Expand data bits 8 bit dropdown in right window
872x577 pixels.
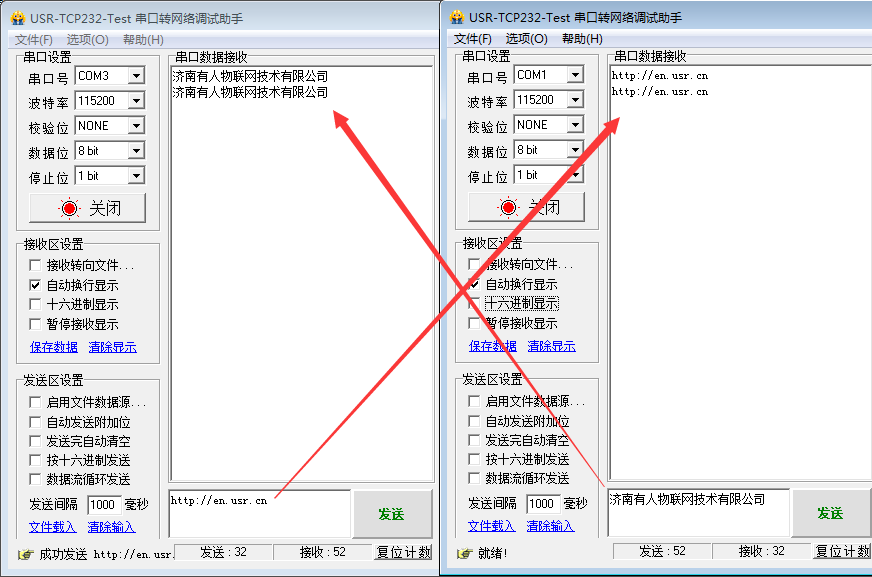click(x=576, y=150)
